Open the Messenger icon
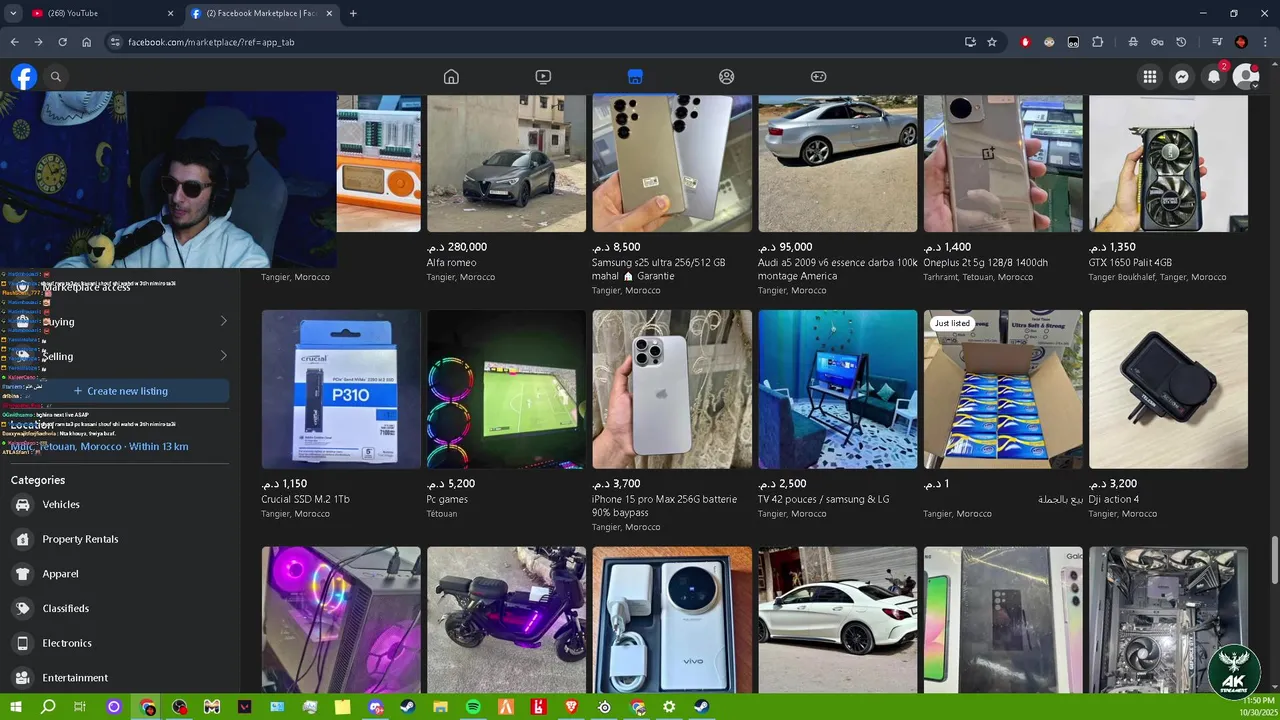Screen dimensions: 1280x720 [1182, 77]
